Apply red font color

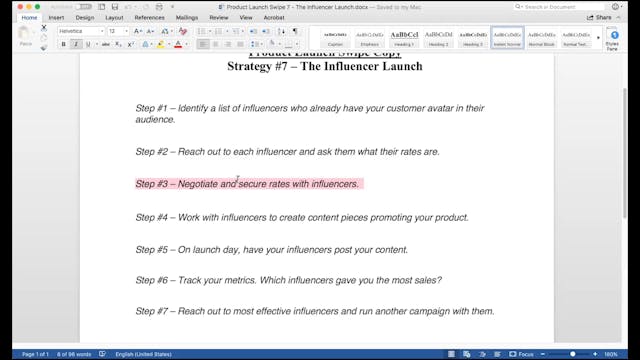click(x=178, y=44)
